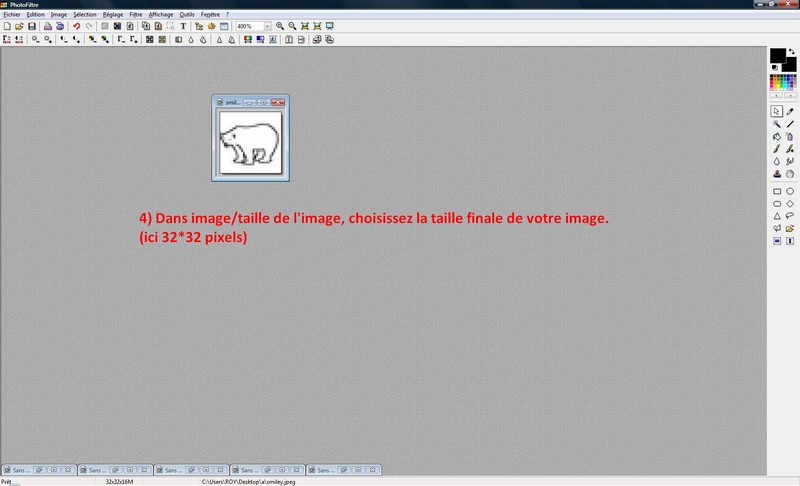This screenshot has width=800, height=486.
Task: Select the Paint bucket fill tool
Action: 777,137
